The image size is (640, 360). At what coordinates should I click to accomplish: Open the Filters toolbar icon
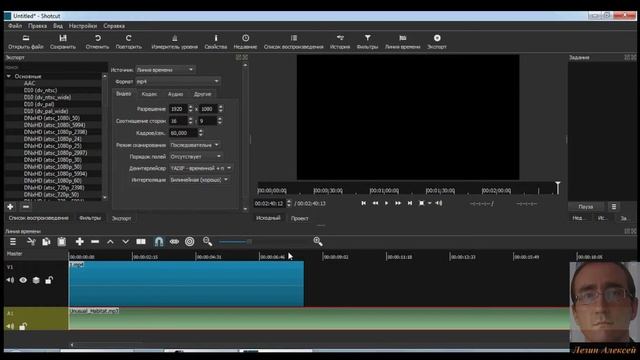367,38
